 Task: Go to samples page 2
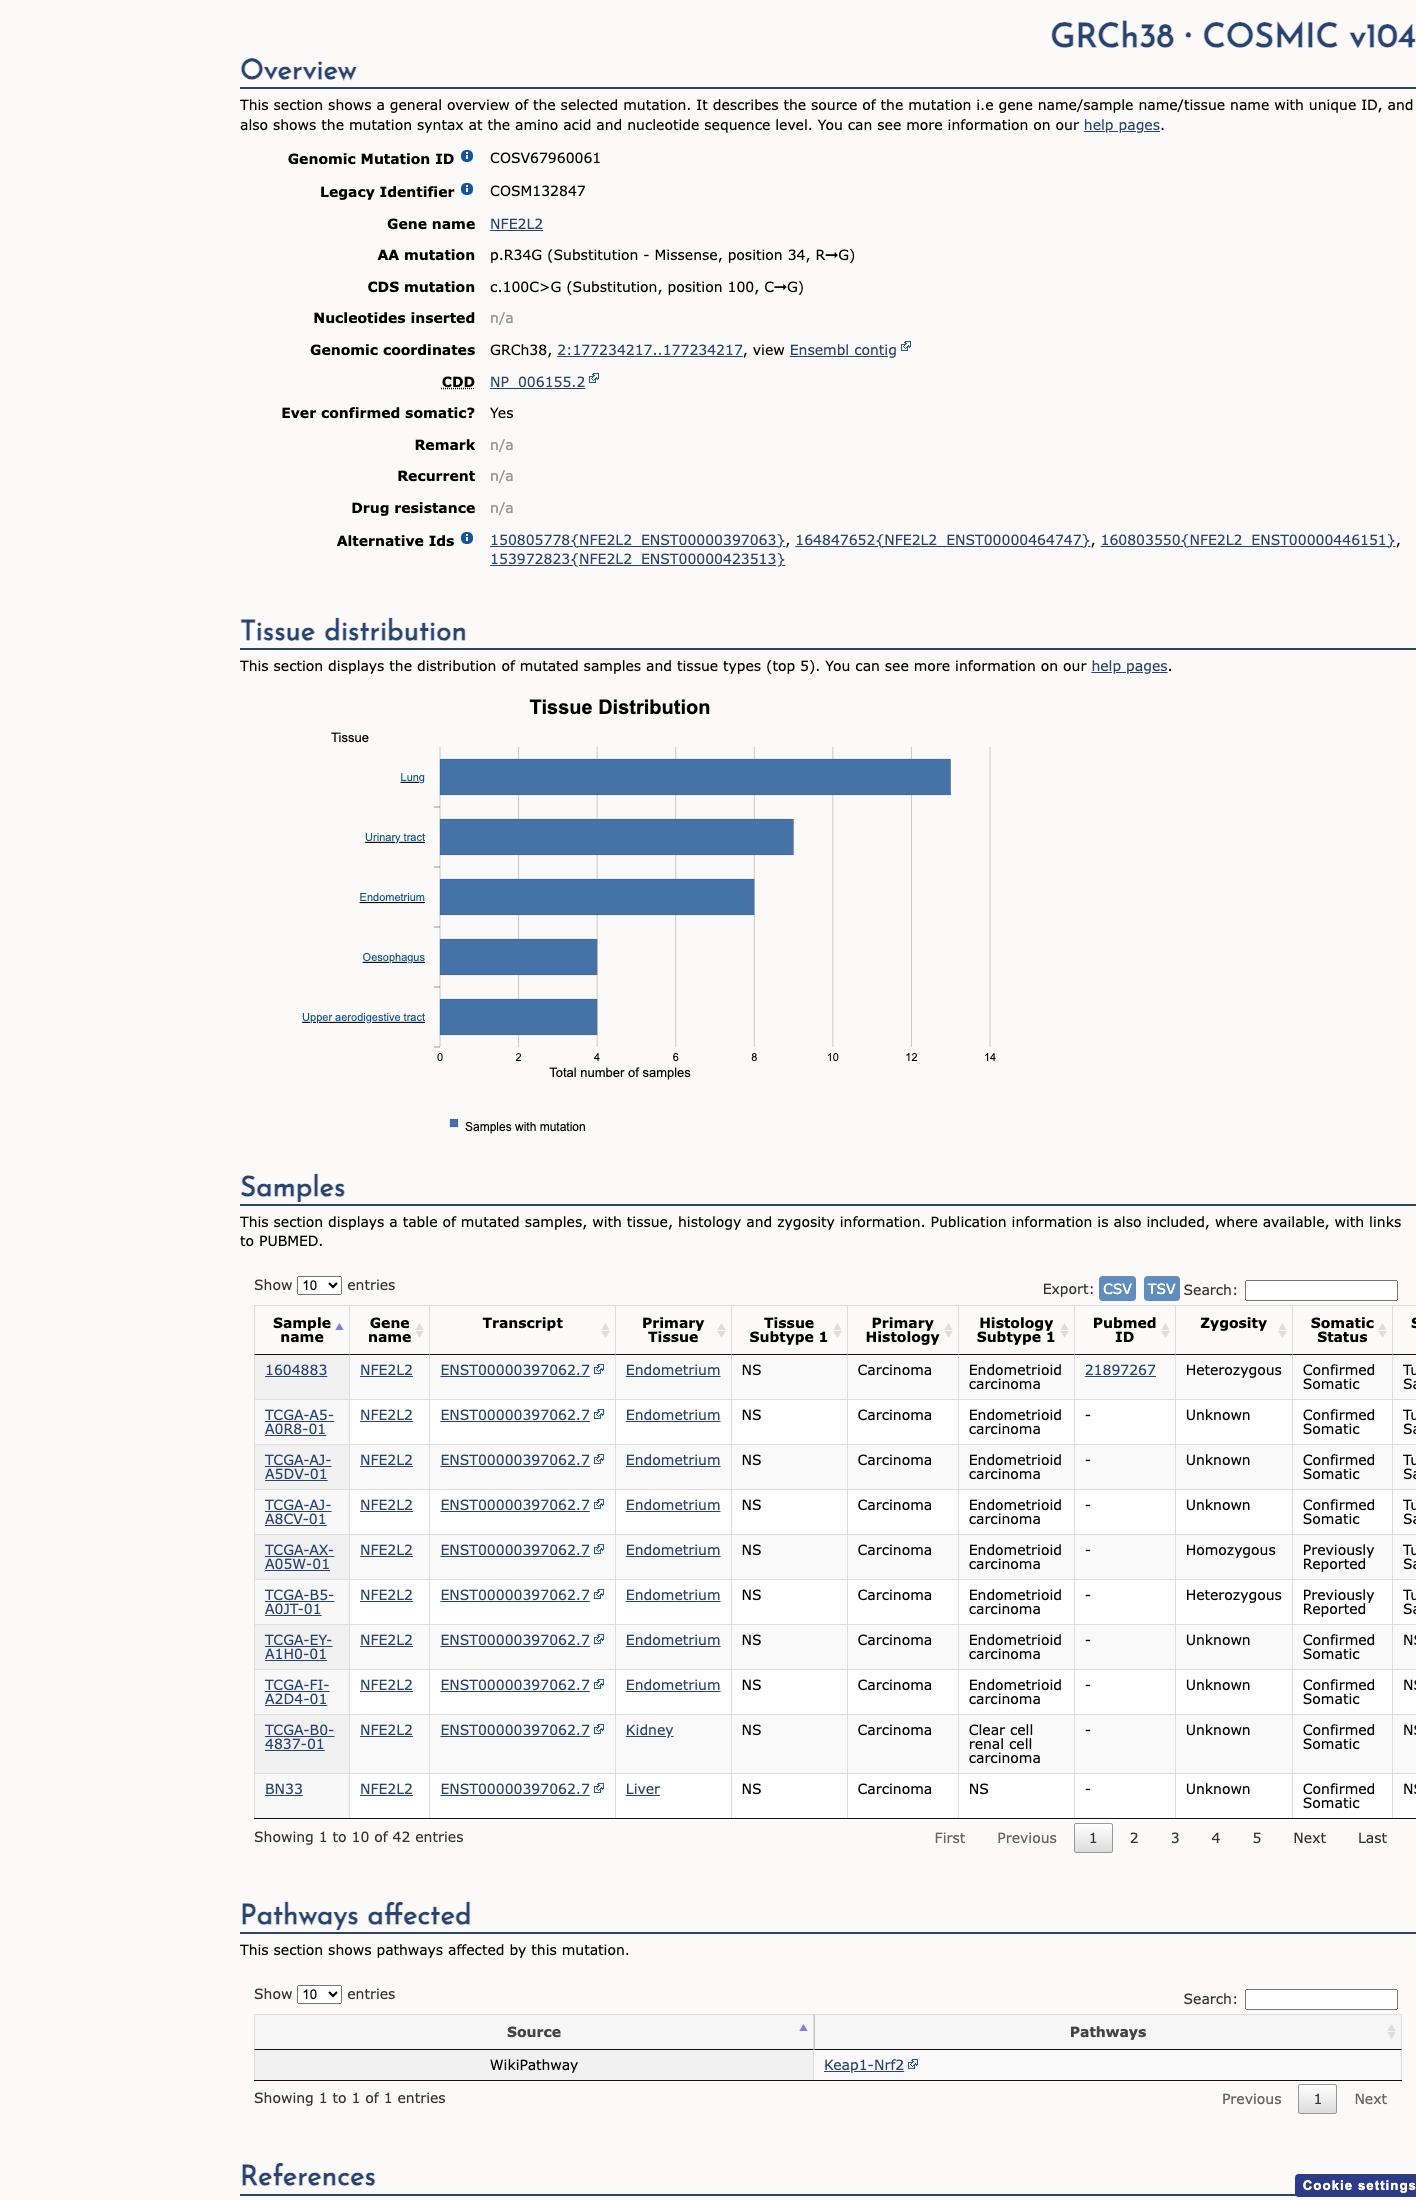click(1134, 1838)
